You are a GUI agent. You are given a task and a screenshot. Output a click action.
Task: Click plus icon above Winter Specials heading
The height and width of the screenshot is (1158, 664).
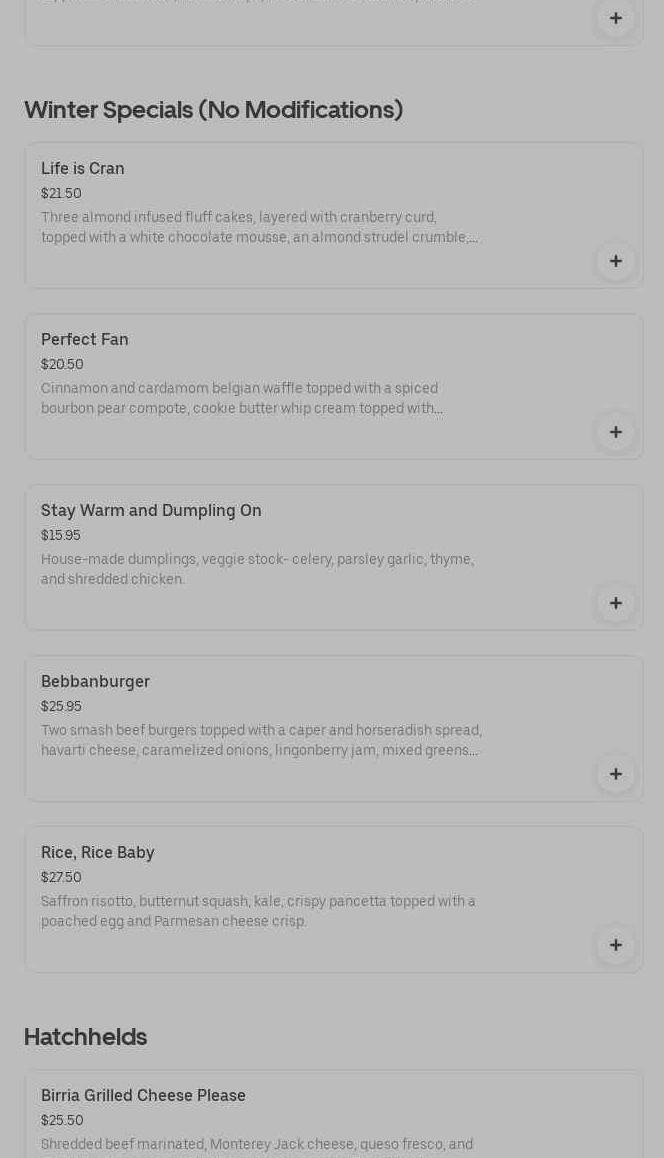(x=616, y=18)
